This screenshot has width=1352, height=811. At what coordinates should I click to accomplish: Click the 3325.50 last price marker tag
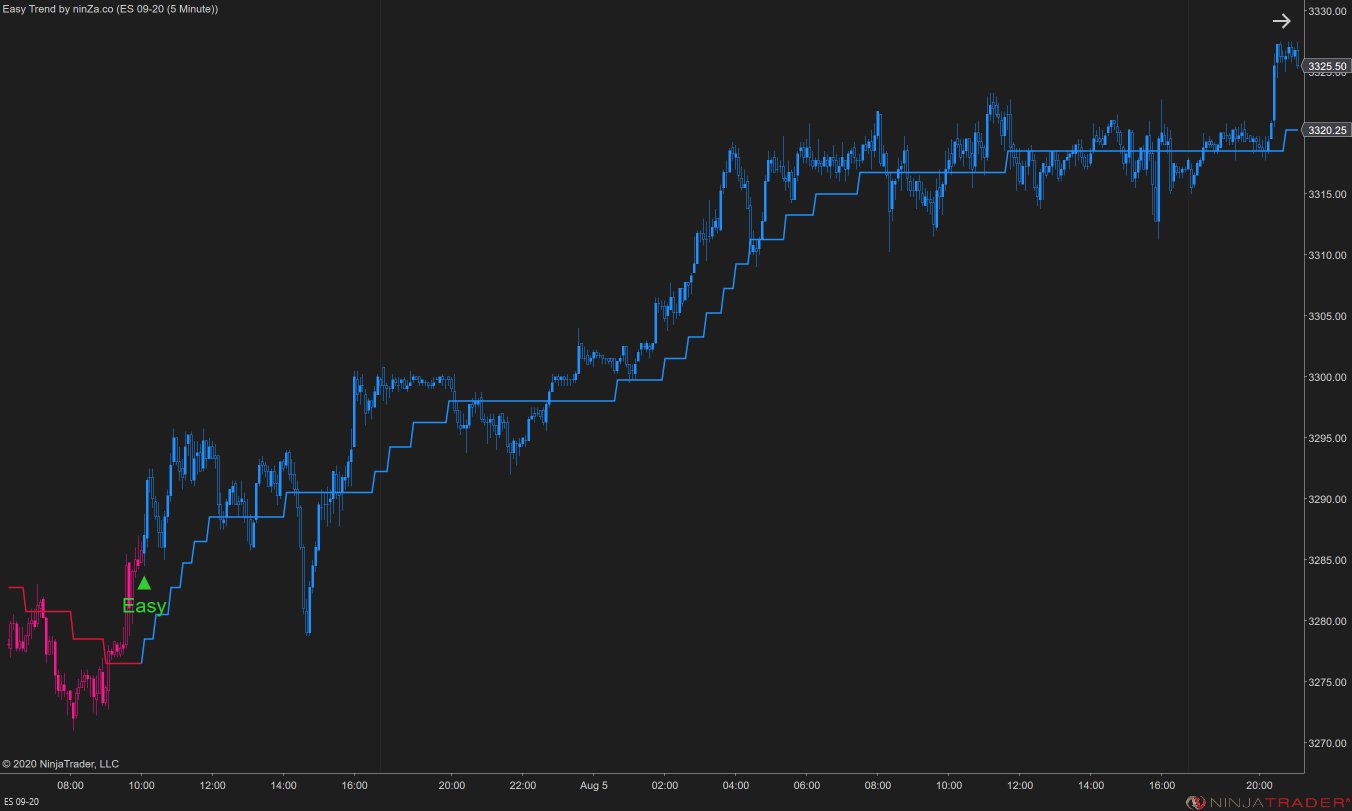1328,66
